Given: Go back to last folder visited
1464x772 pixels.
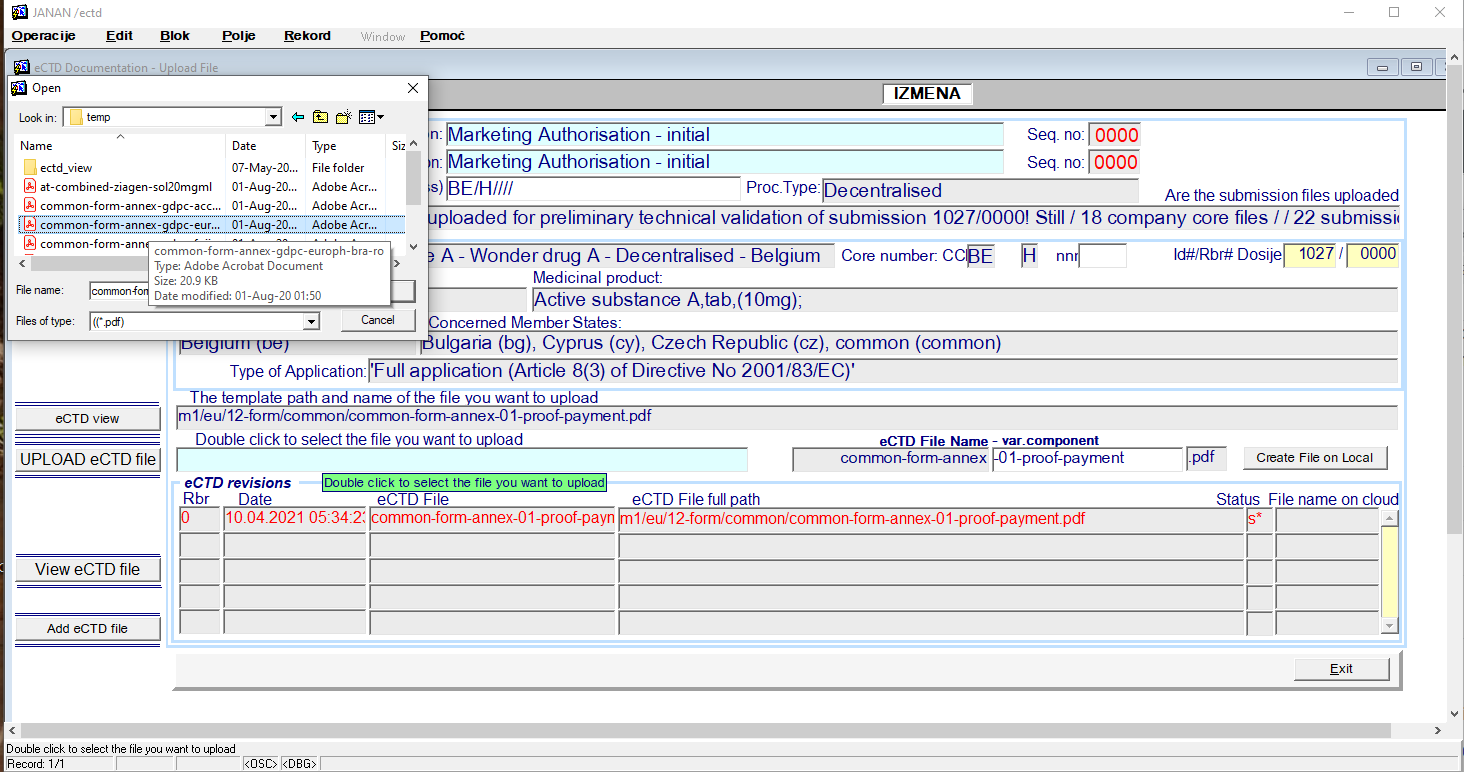Looking at the screenshot, I should pos(298,118).
